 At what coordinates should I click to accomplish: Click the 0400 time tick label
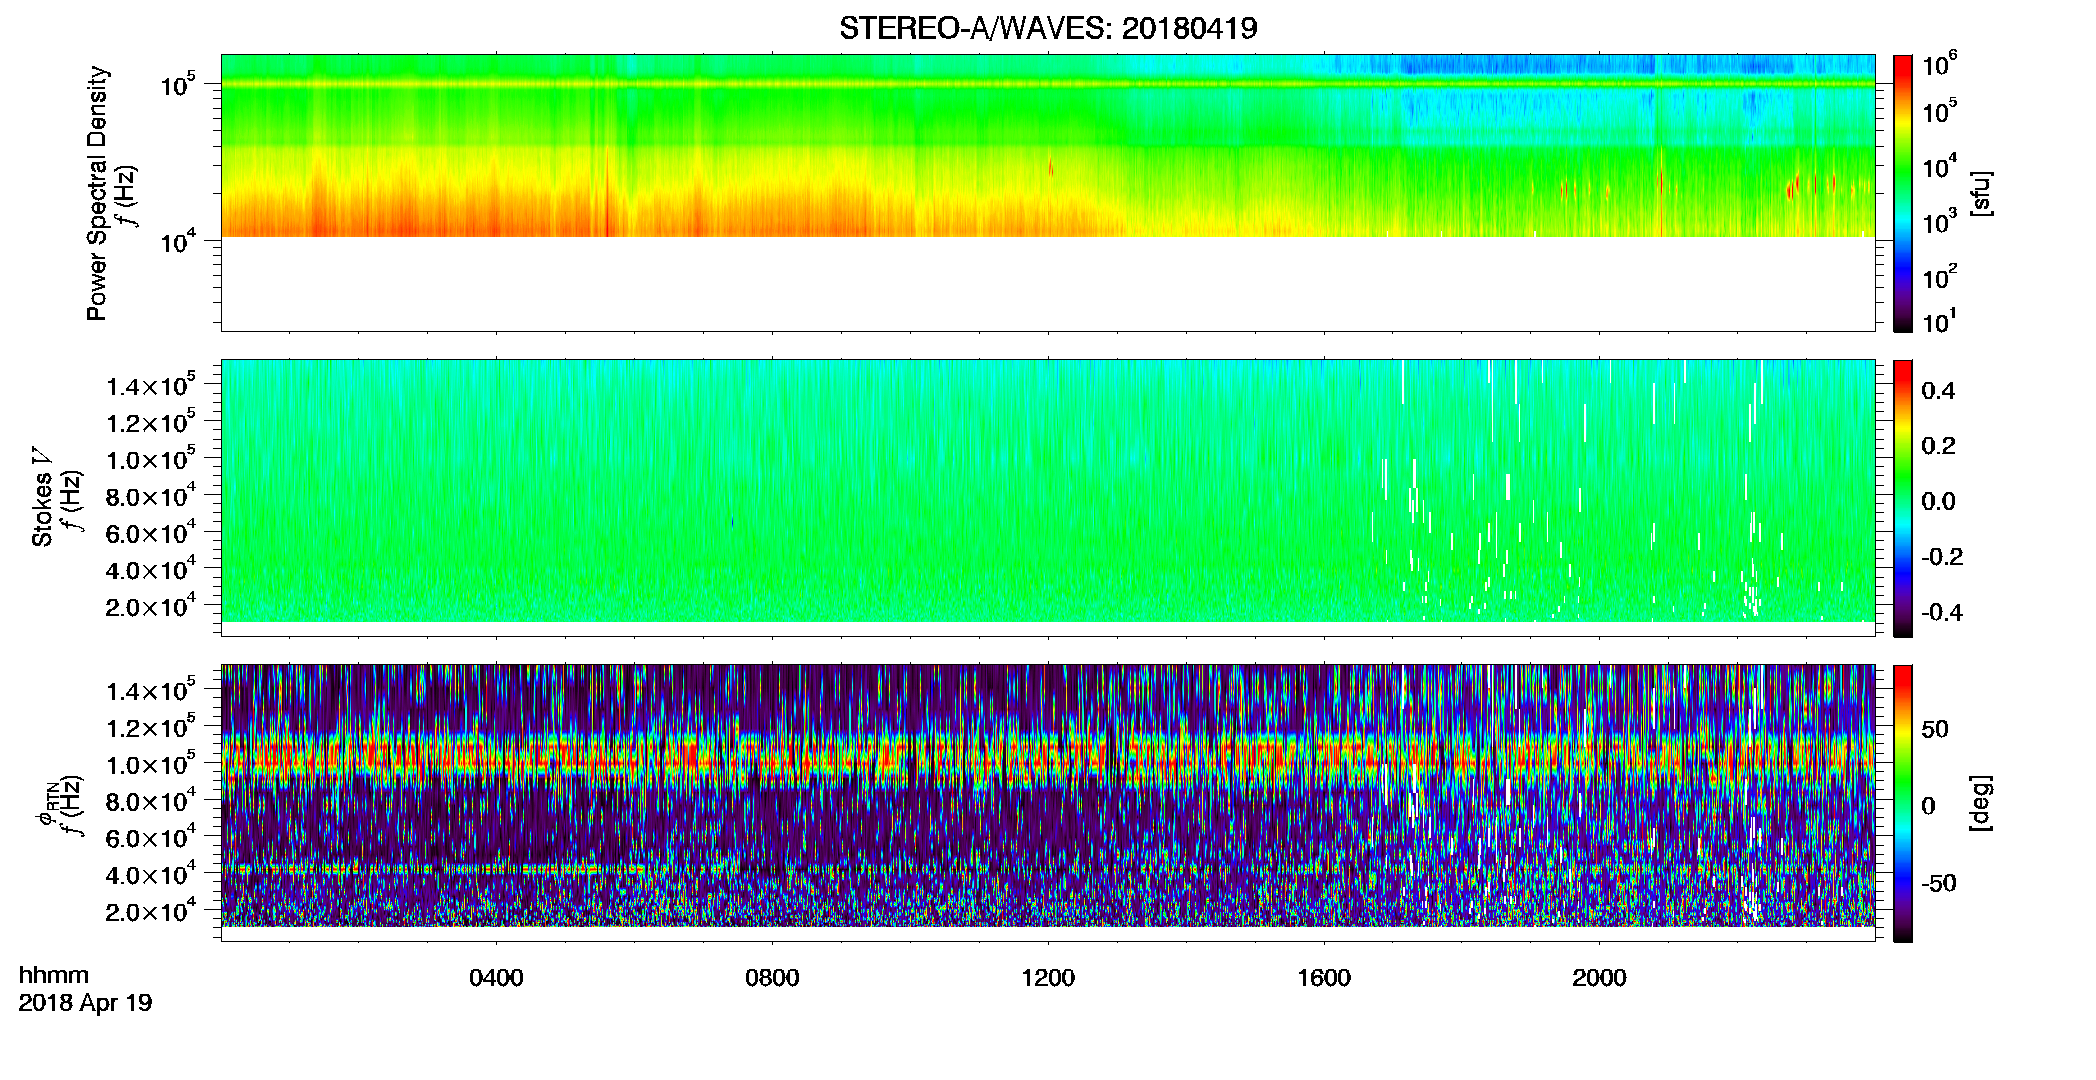point(496,978)
